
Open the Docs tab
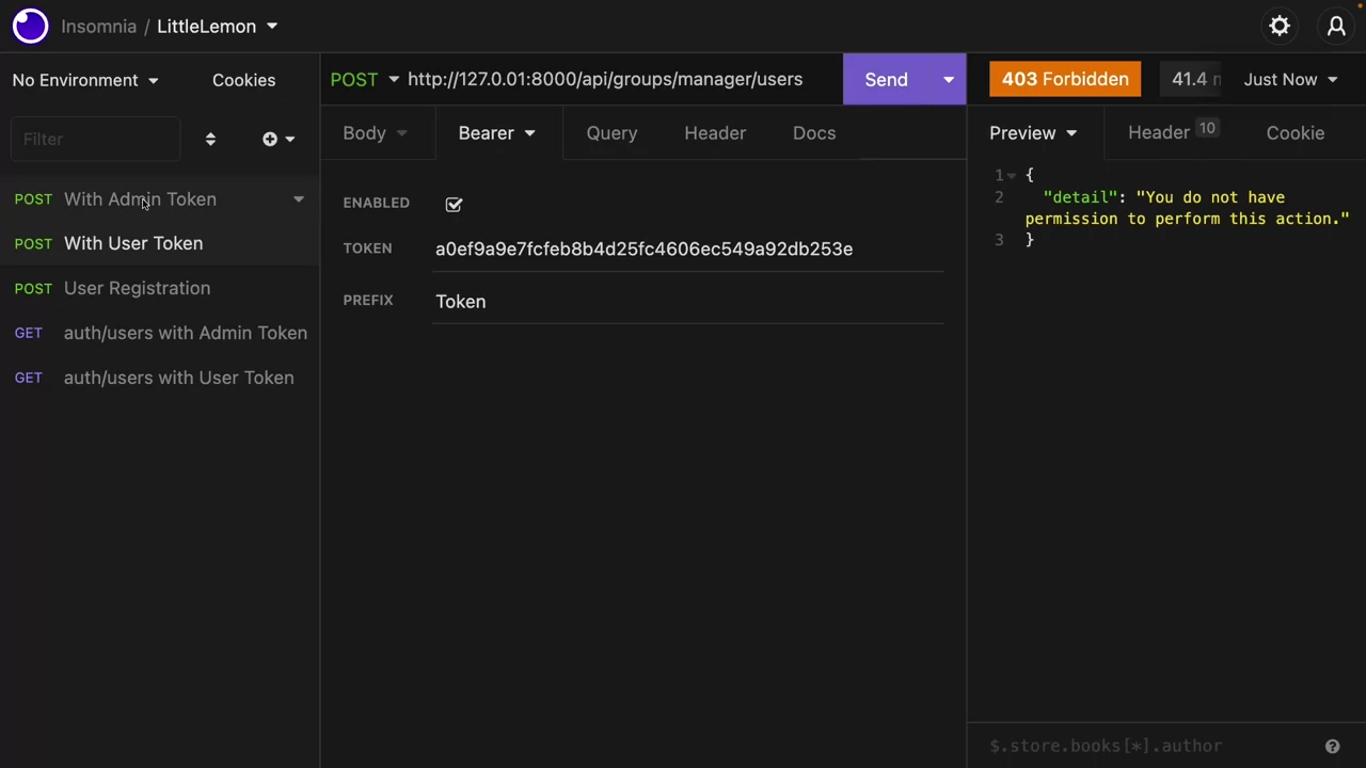[814, 133]
